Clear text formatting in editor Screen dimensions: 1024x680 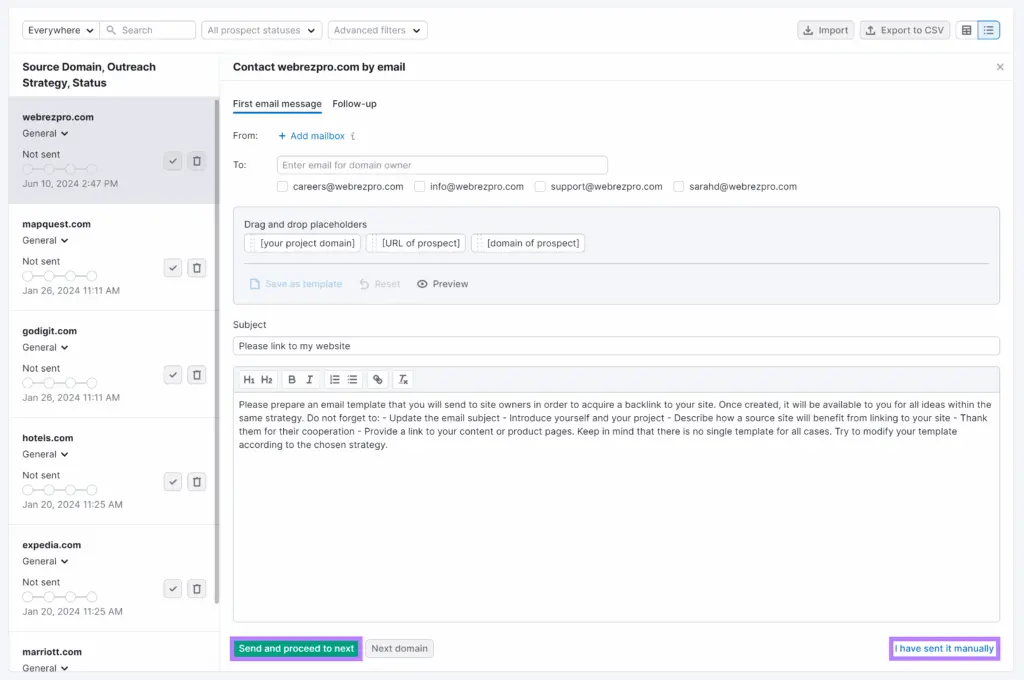pos(402,380)
